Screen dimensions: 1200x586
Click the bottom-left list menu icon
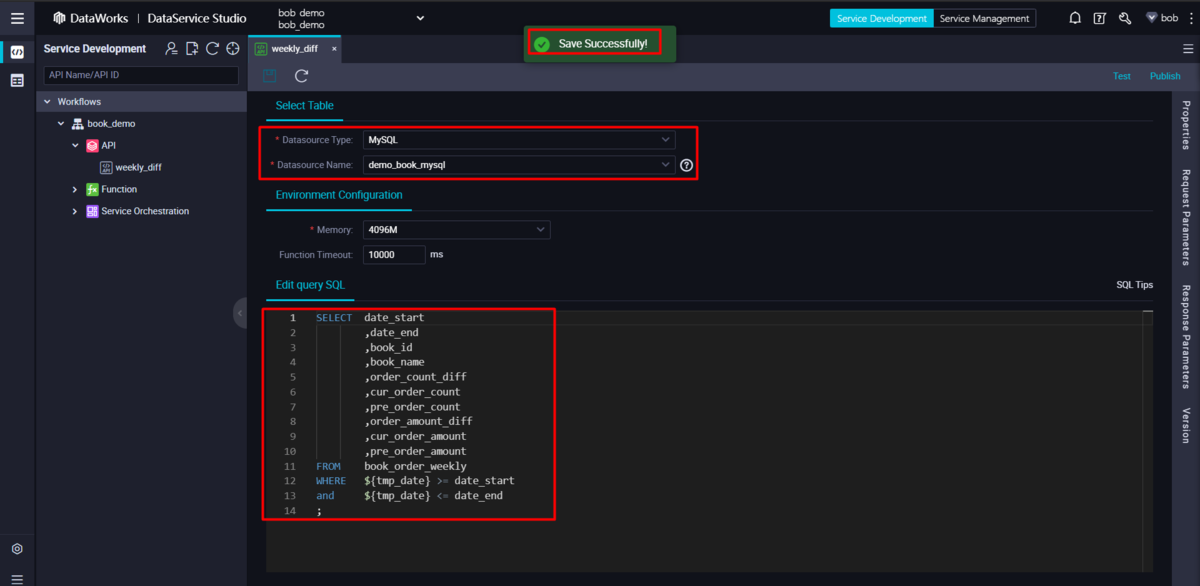pos(17,578)
